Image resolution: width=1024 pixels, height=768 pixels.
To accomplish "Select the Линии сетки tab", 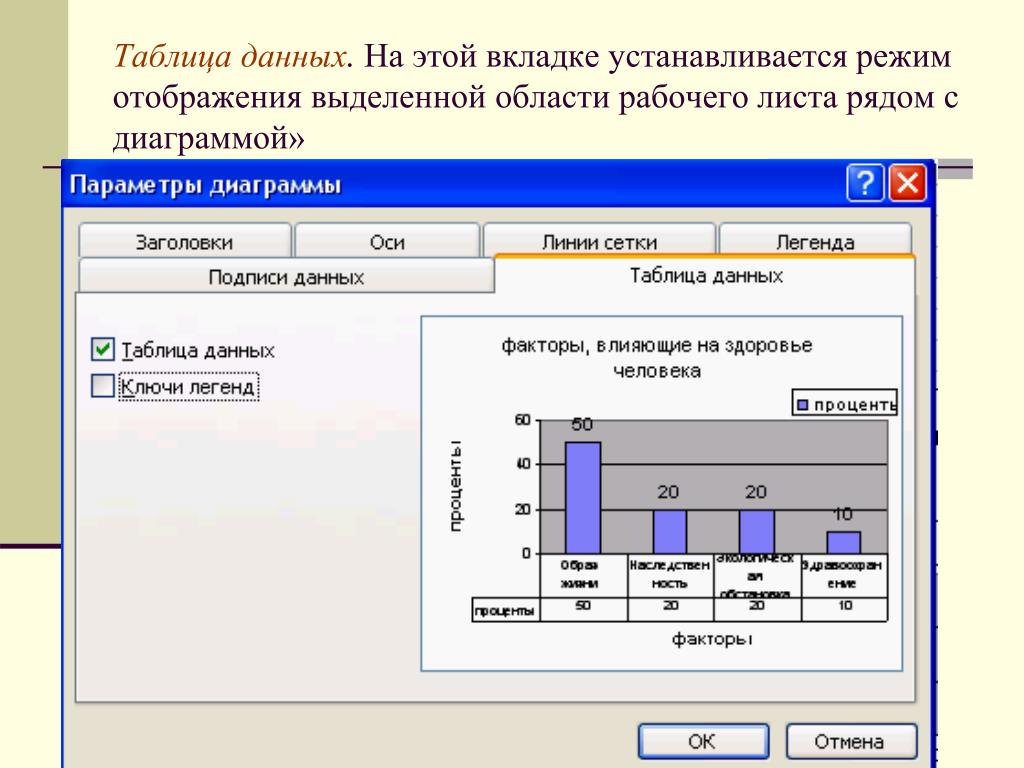I will tap(599, 242).
